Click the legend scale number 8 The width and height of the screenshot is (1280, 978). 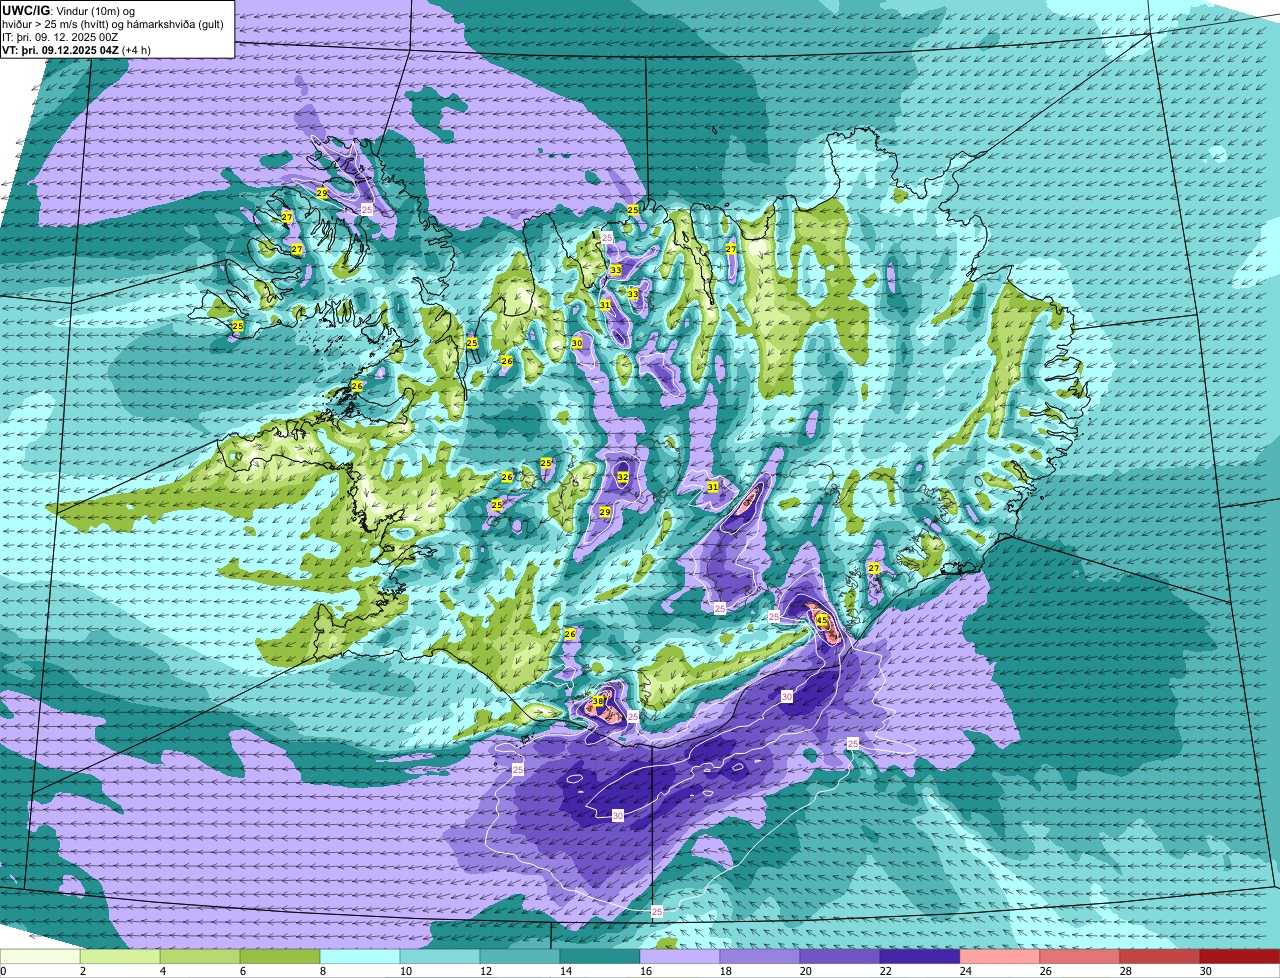pyautogui.click(x=322, y=971)
